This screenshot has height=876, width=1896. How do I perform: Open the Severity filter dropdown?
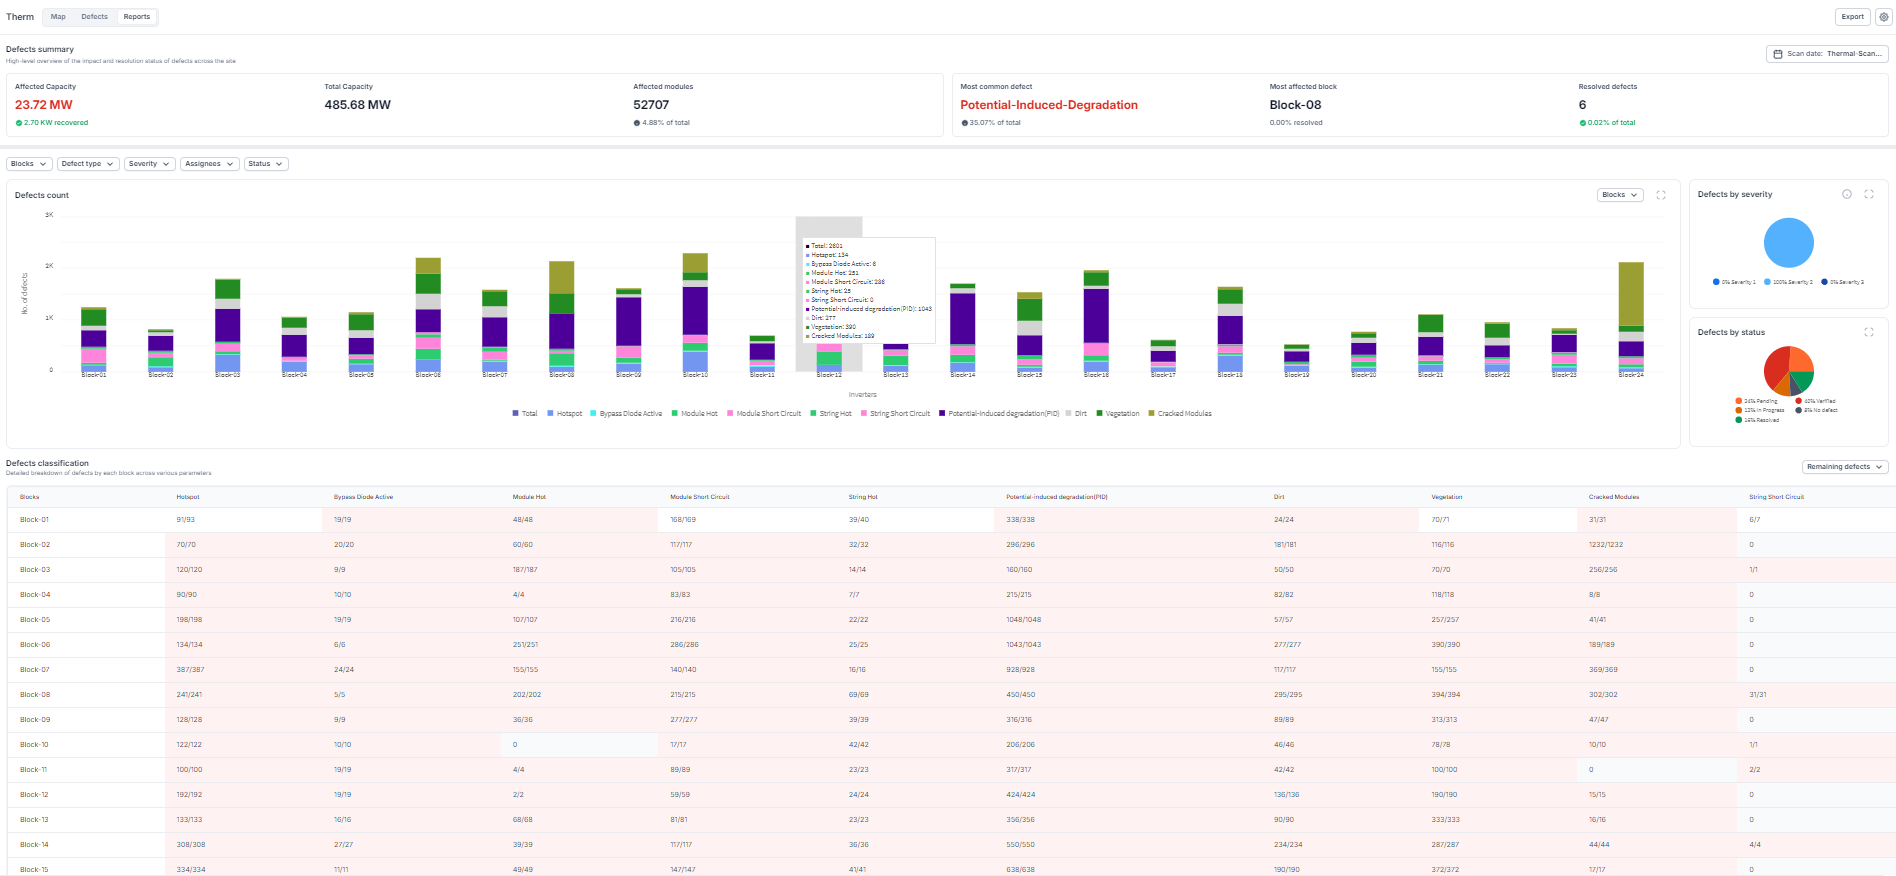pos(150,164)
